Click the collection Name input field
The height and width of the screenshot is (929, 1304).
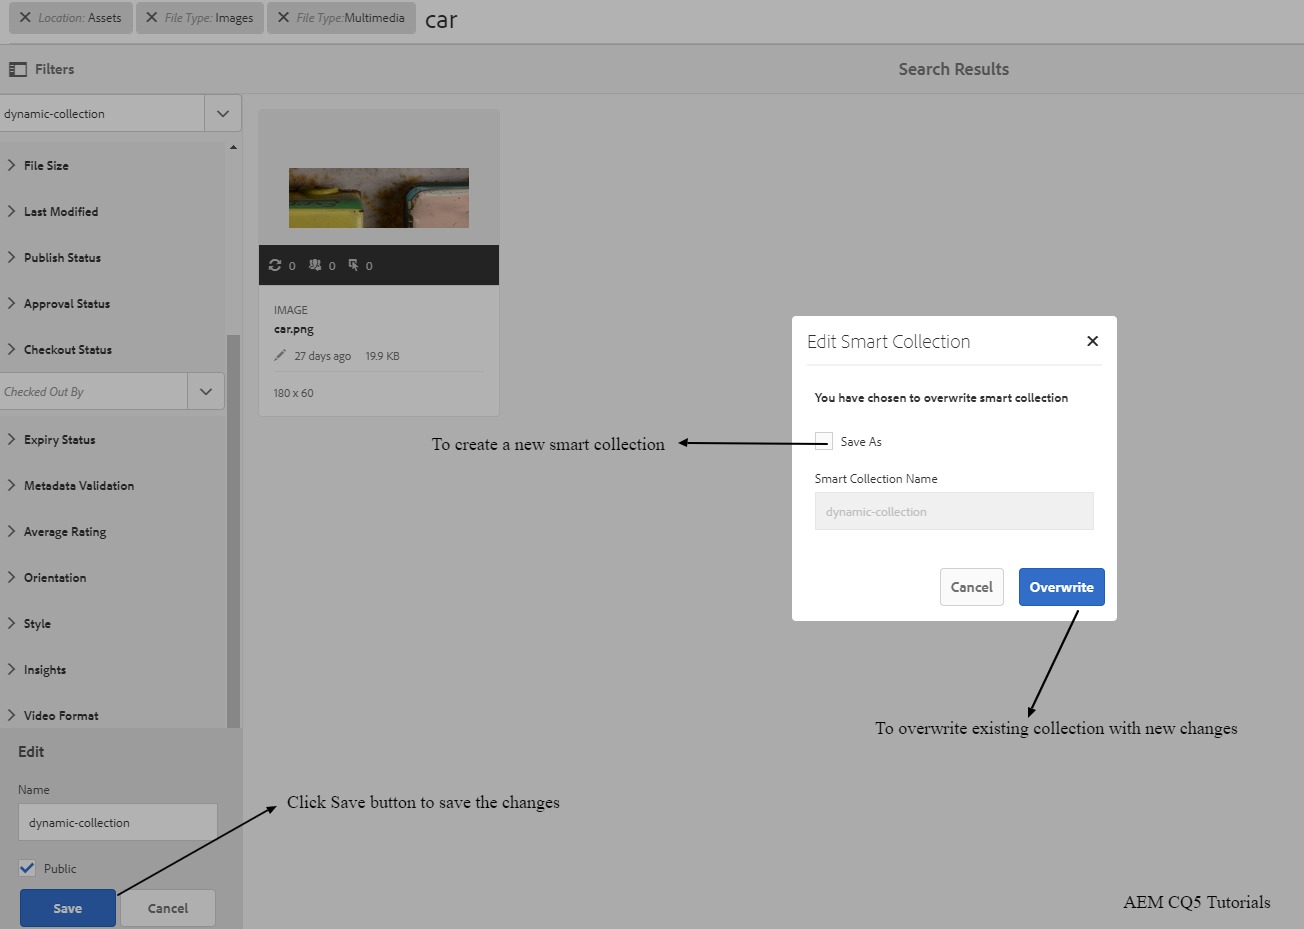pyautogui.click(x=117, y=823)
